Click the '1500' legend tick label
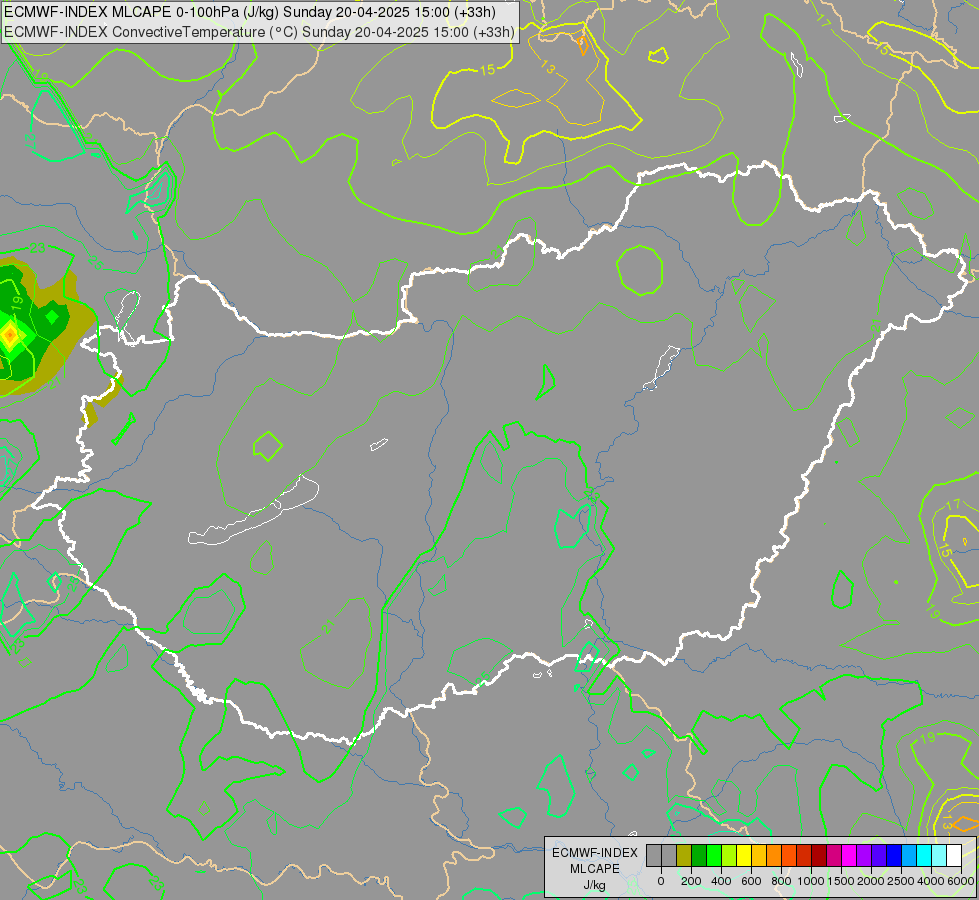979x900 pixels. [x=841, y=881]
